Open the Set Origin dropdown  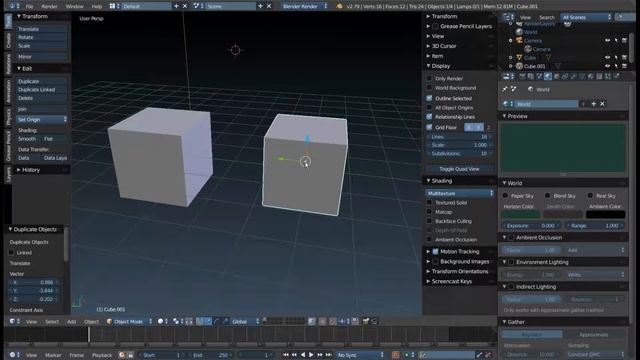point(42,120)
